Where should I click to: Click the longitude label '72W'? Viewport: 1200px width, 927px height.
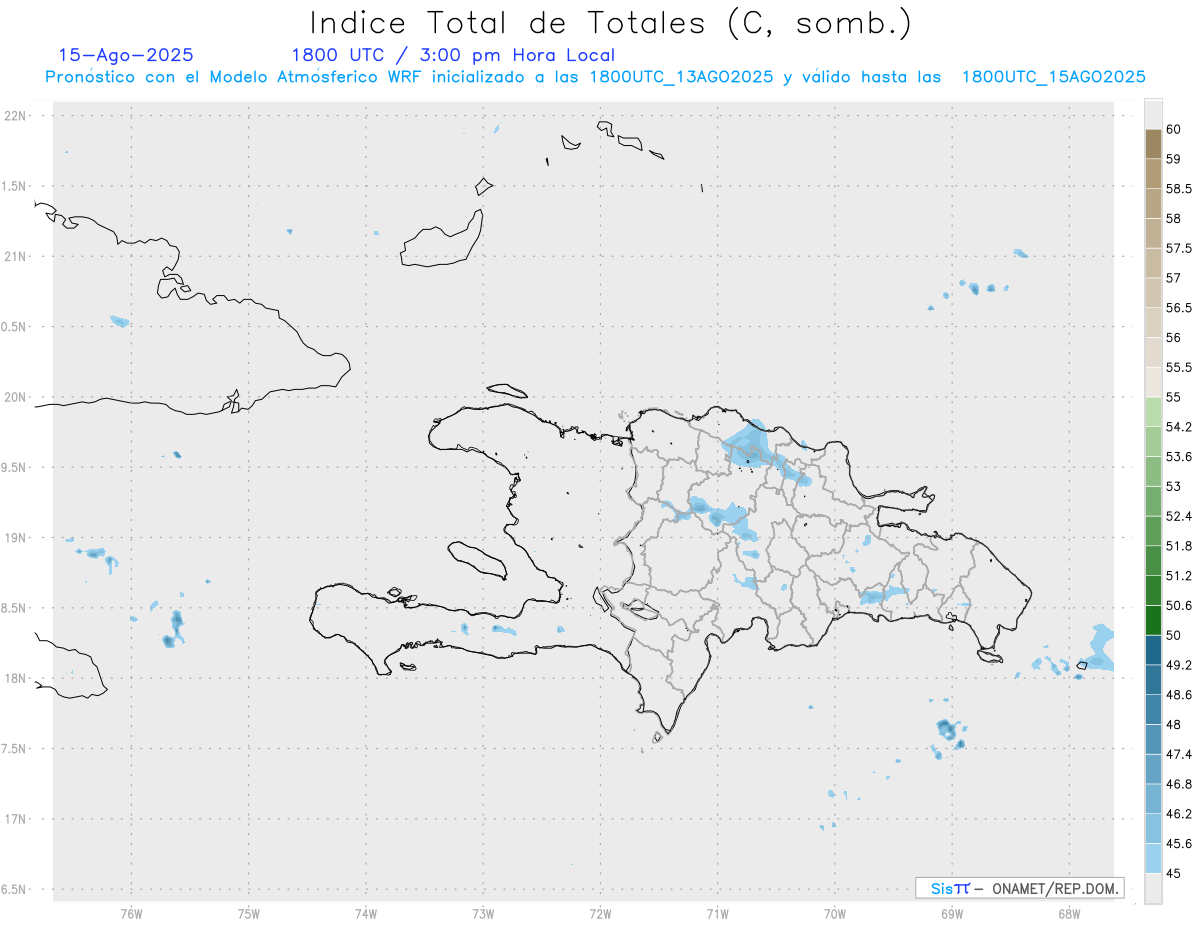tap(600, 914)
